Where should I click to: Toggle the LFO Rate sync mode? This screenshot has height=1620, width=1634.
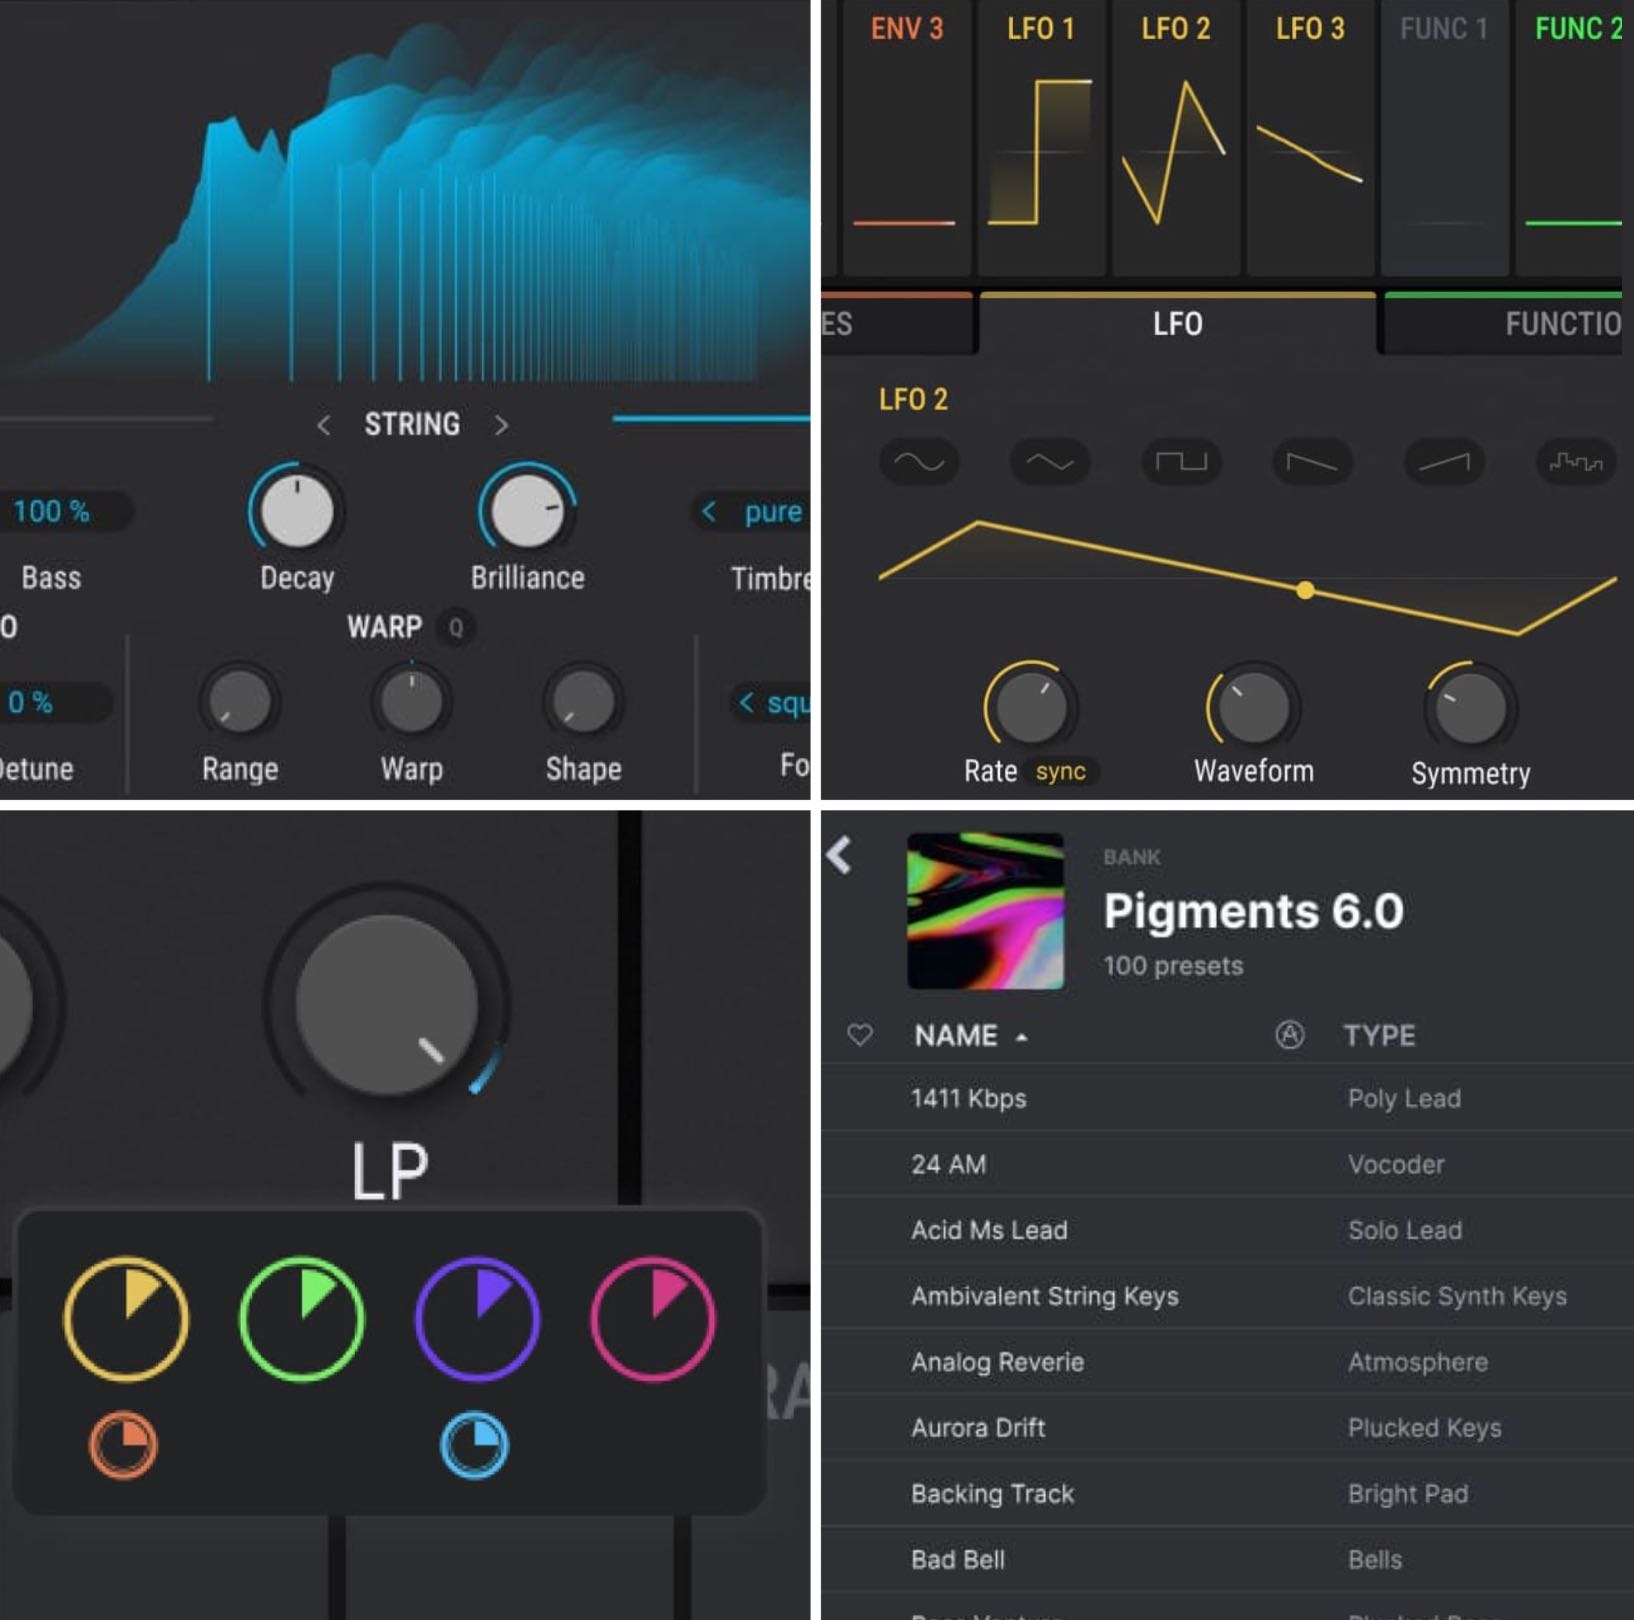(x=1060, y=772)
